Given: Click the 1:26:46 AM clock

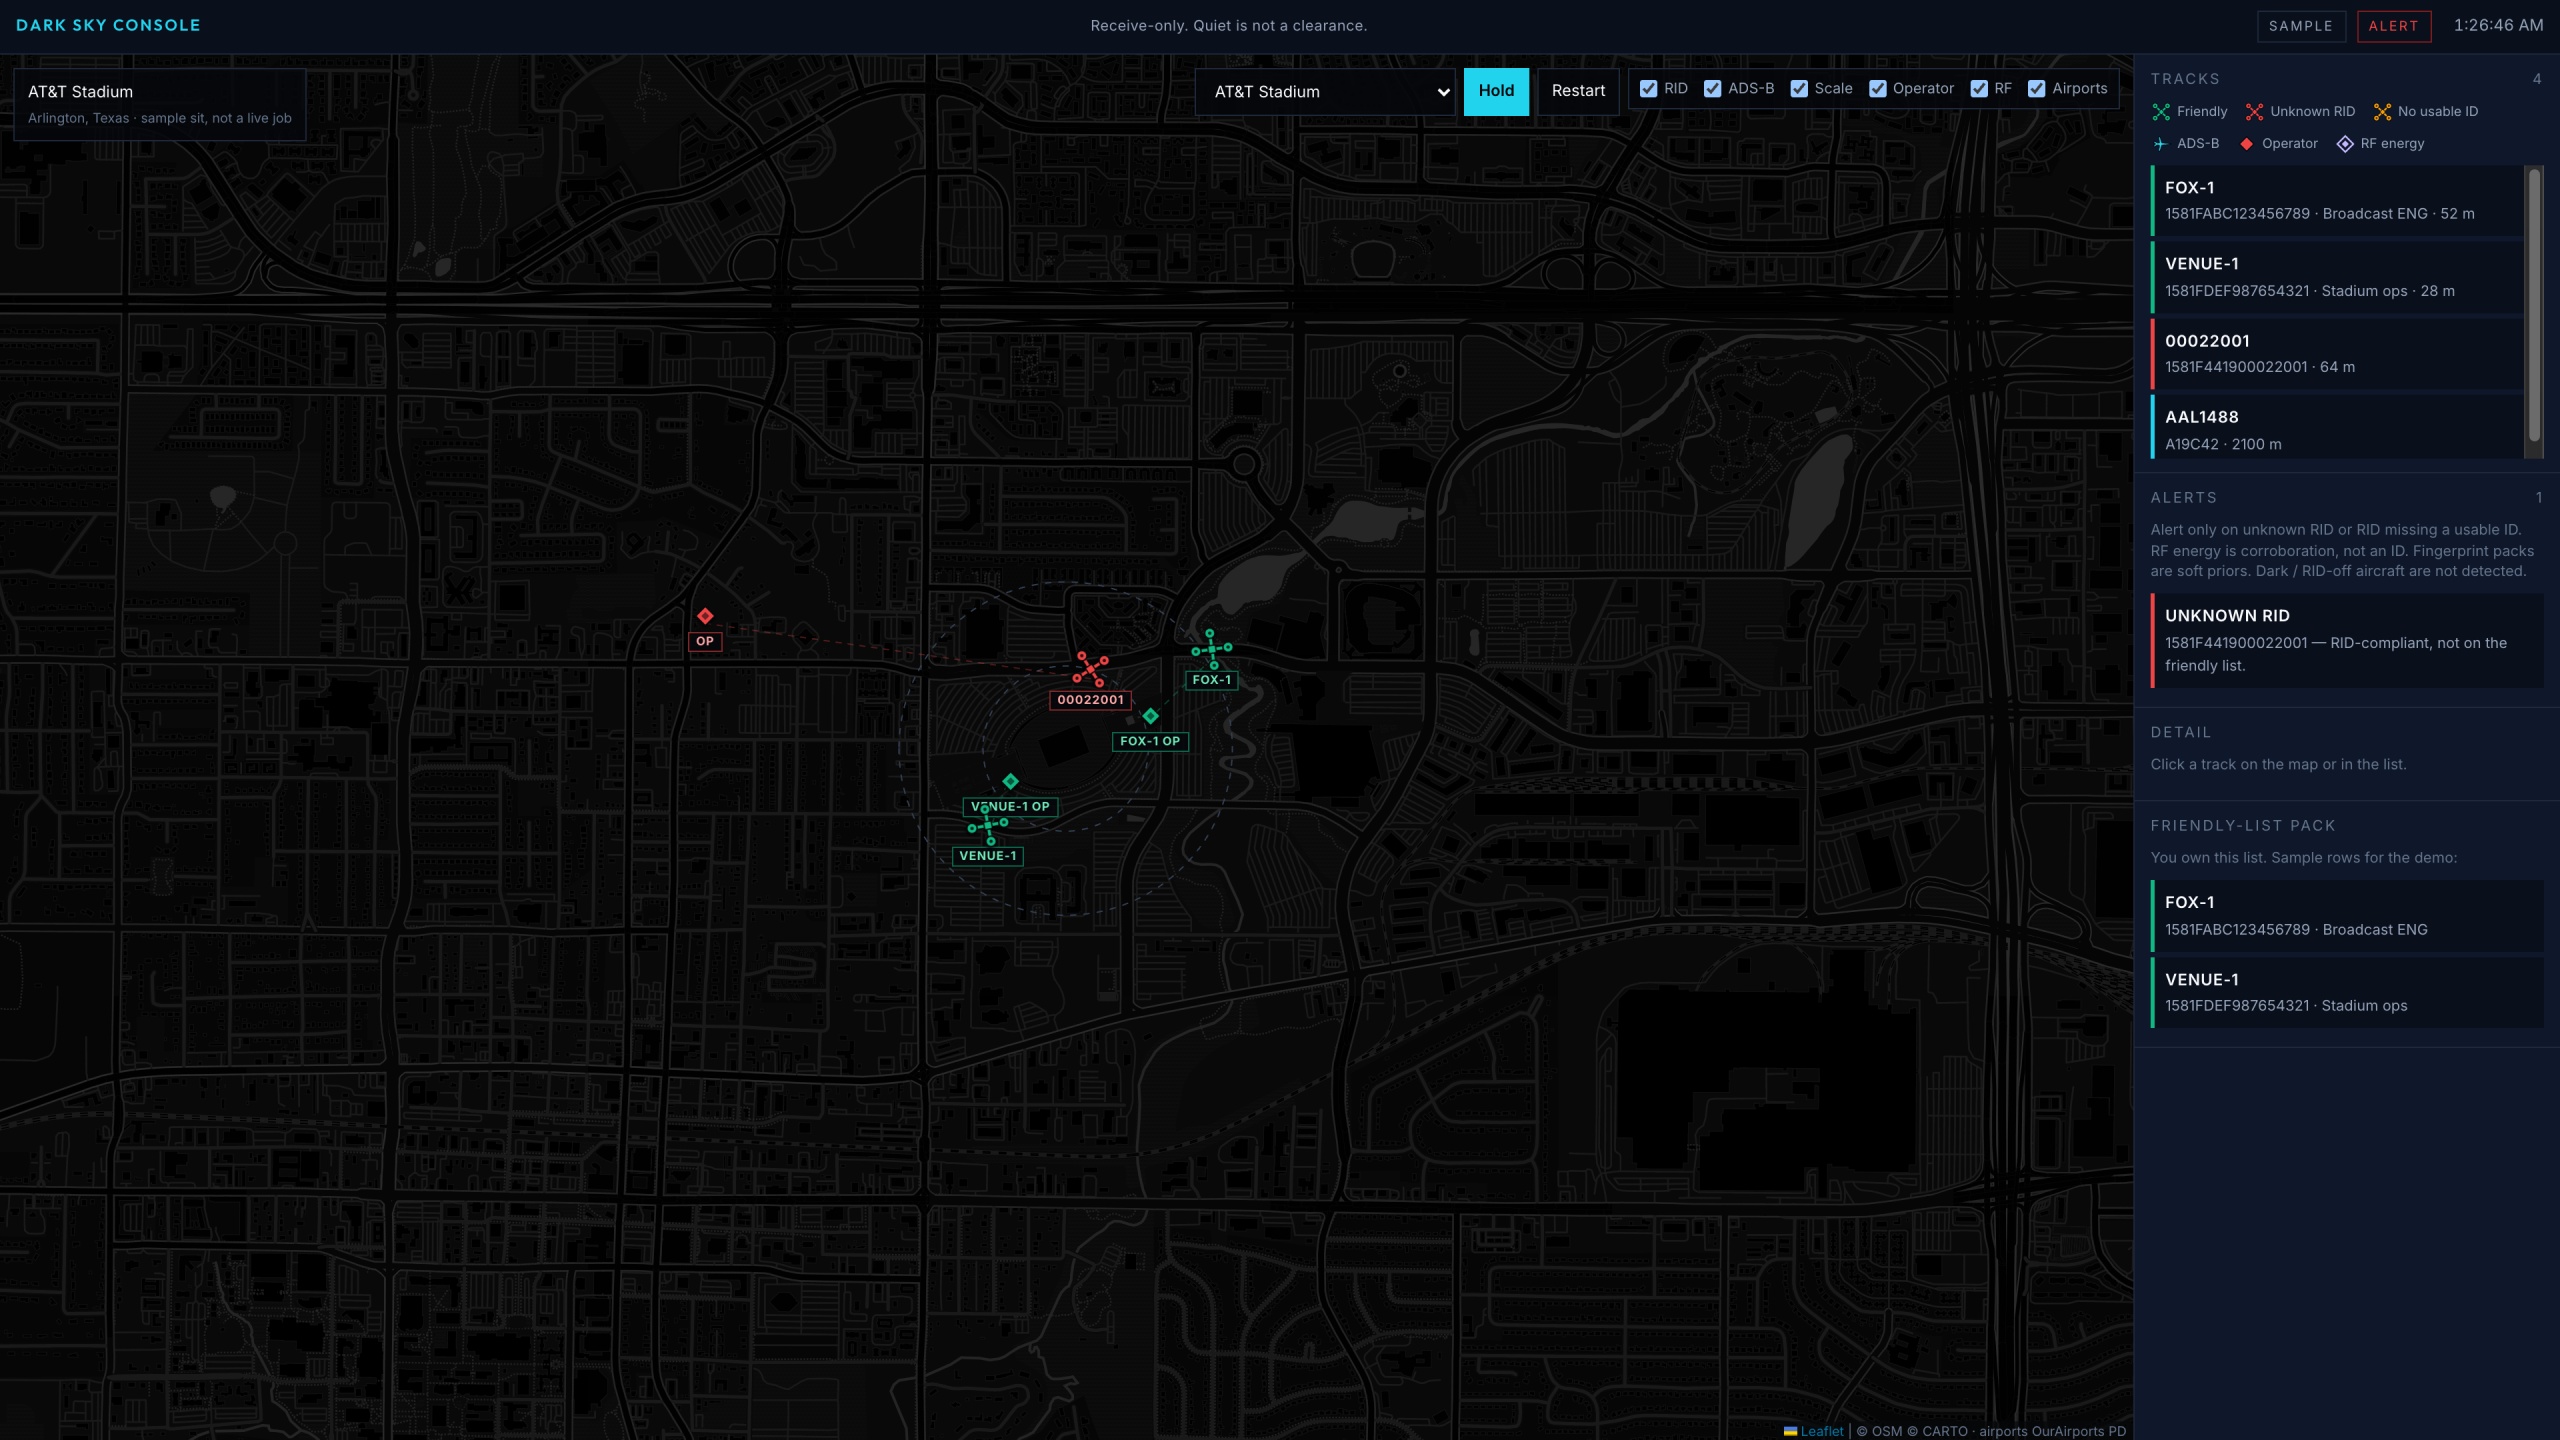Looking at the screenshot, I should (x=2498, y=25).
